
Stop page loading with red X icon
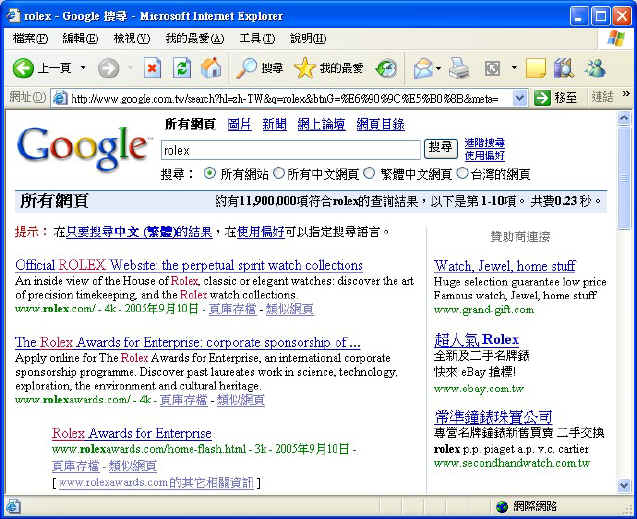(152, 68)
